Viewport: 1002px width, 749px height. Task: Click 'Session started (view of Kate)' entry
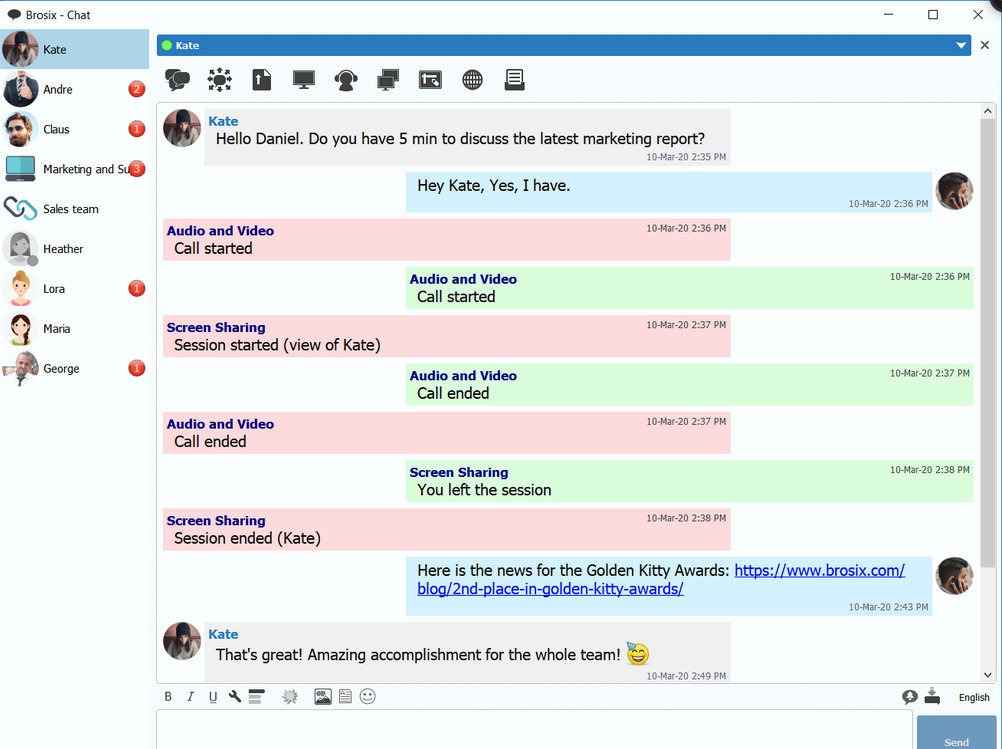click(447, 336)
